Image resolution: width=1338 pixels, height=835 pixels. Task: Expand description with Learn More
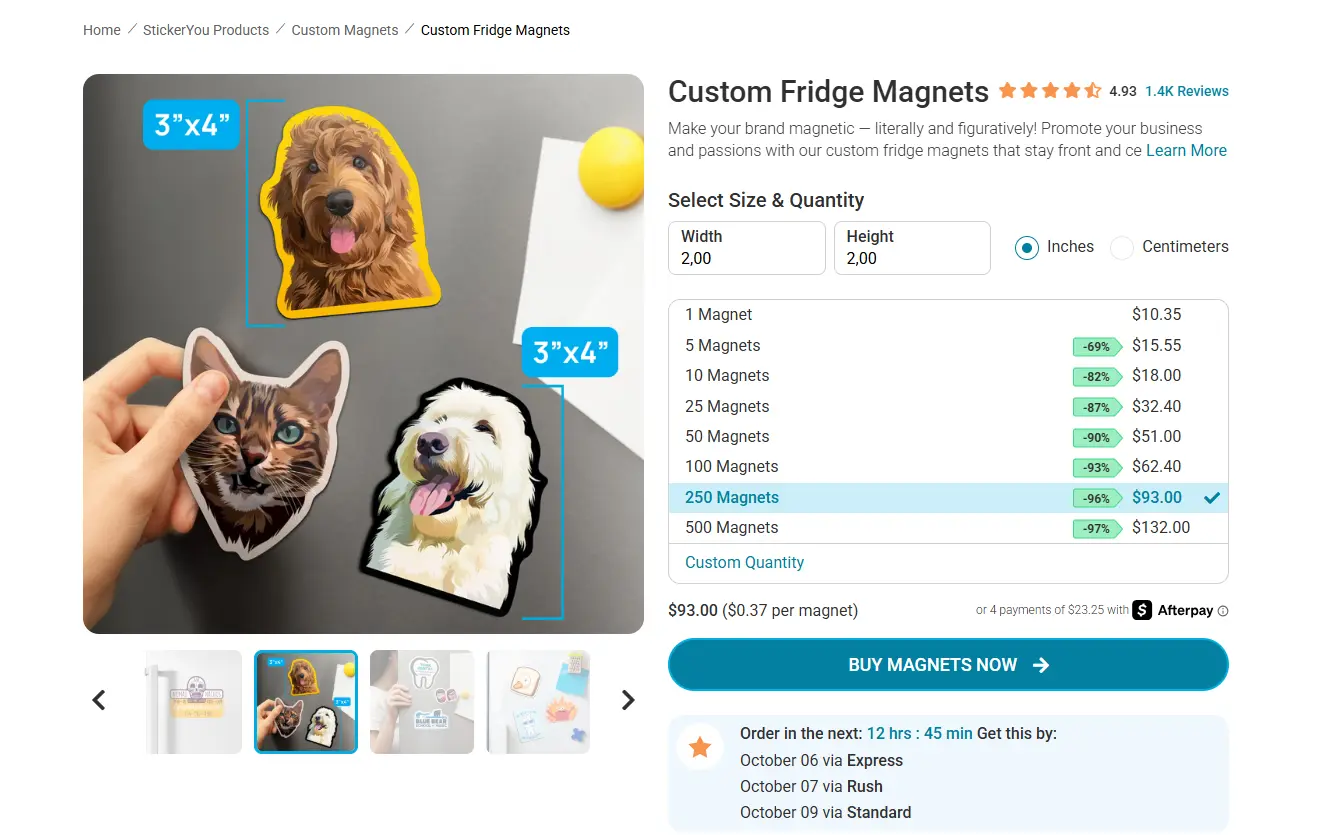coord(1186,151)
